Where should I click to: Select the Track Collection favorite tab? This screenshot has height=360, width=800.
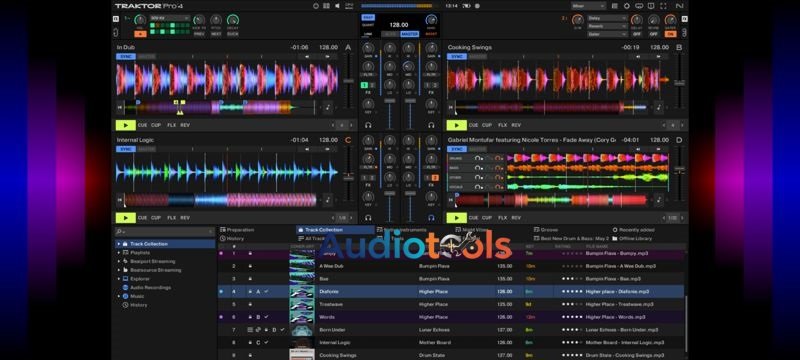(335, 230)
